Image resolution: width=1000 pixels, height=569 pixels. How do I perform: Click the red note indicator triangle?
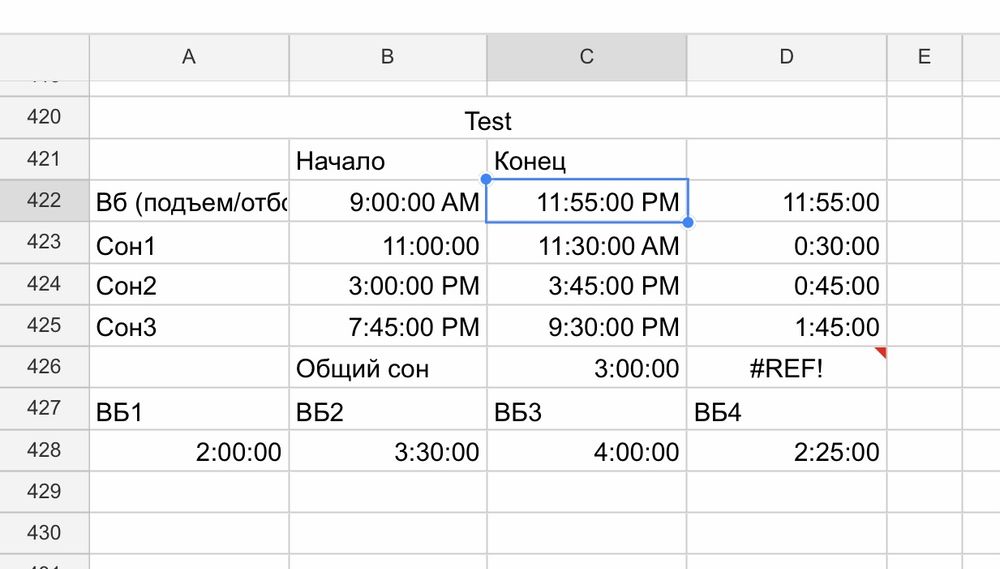881,352
